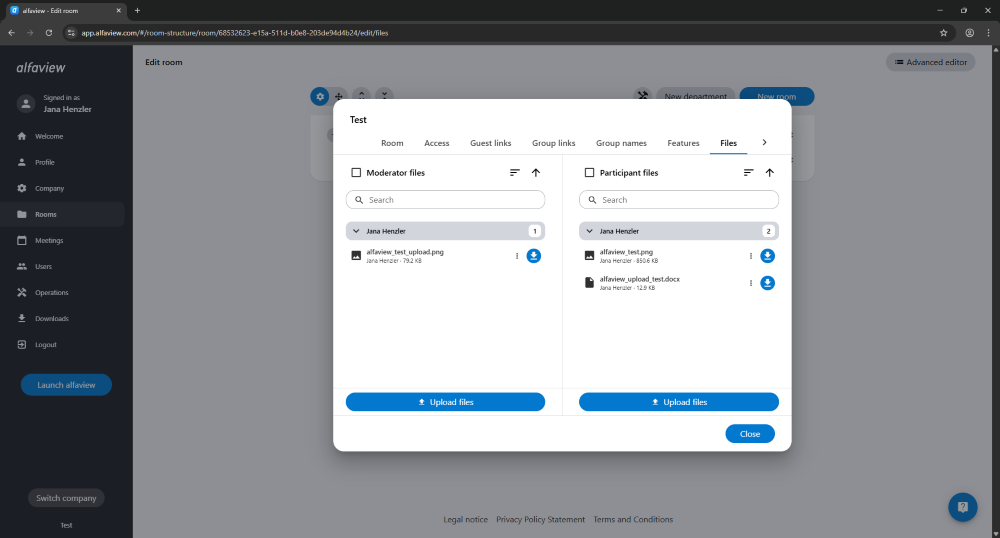Close the Test room dialog
The image size is (1000, 538).
(750, 434)
